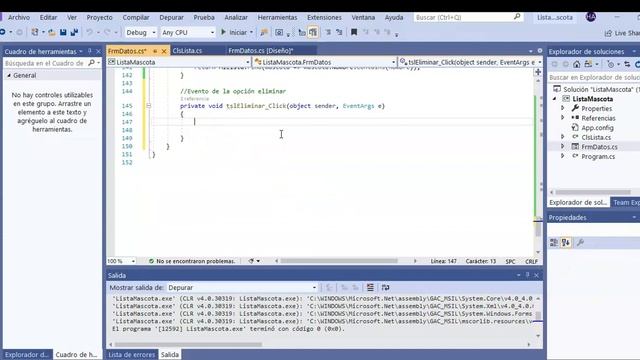This screenshot has height=360, width=640.
Task: Click the Sync with active document icon in Solution Explorer
Action: pos(627,64)
